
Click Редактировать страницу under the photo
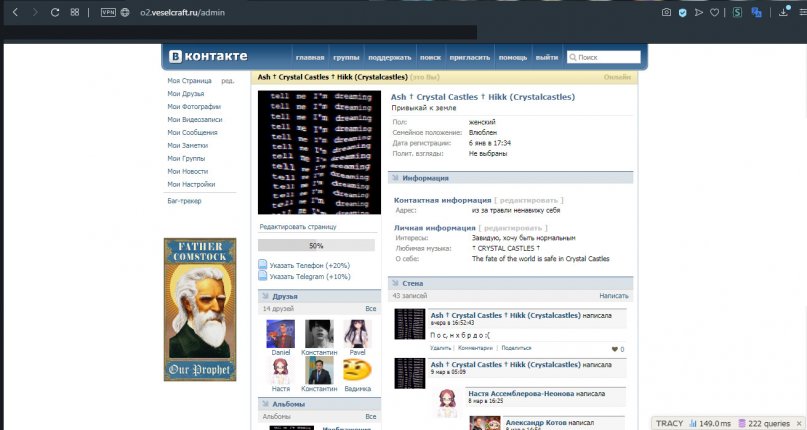click(297, 227)
